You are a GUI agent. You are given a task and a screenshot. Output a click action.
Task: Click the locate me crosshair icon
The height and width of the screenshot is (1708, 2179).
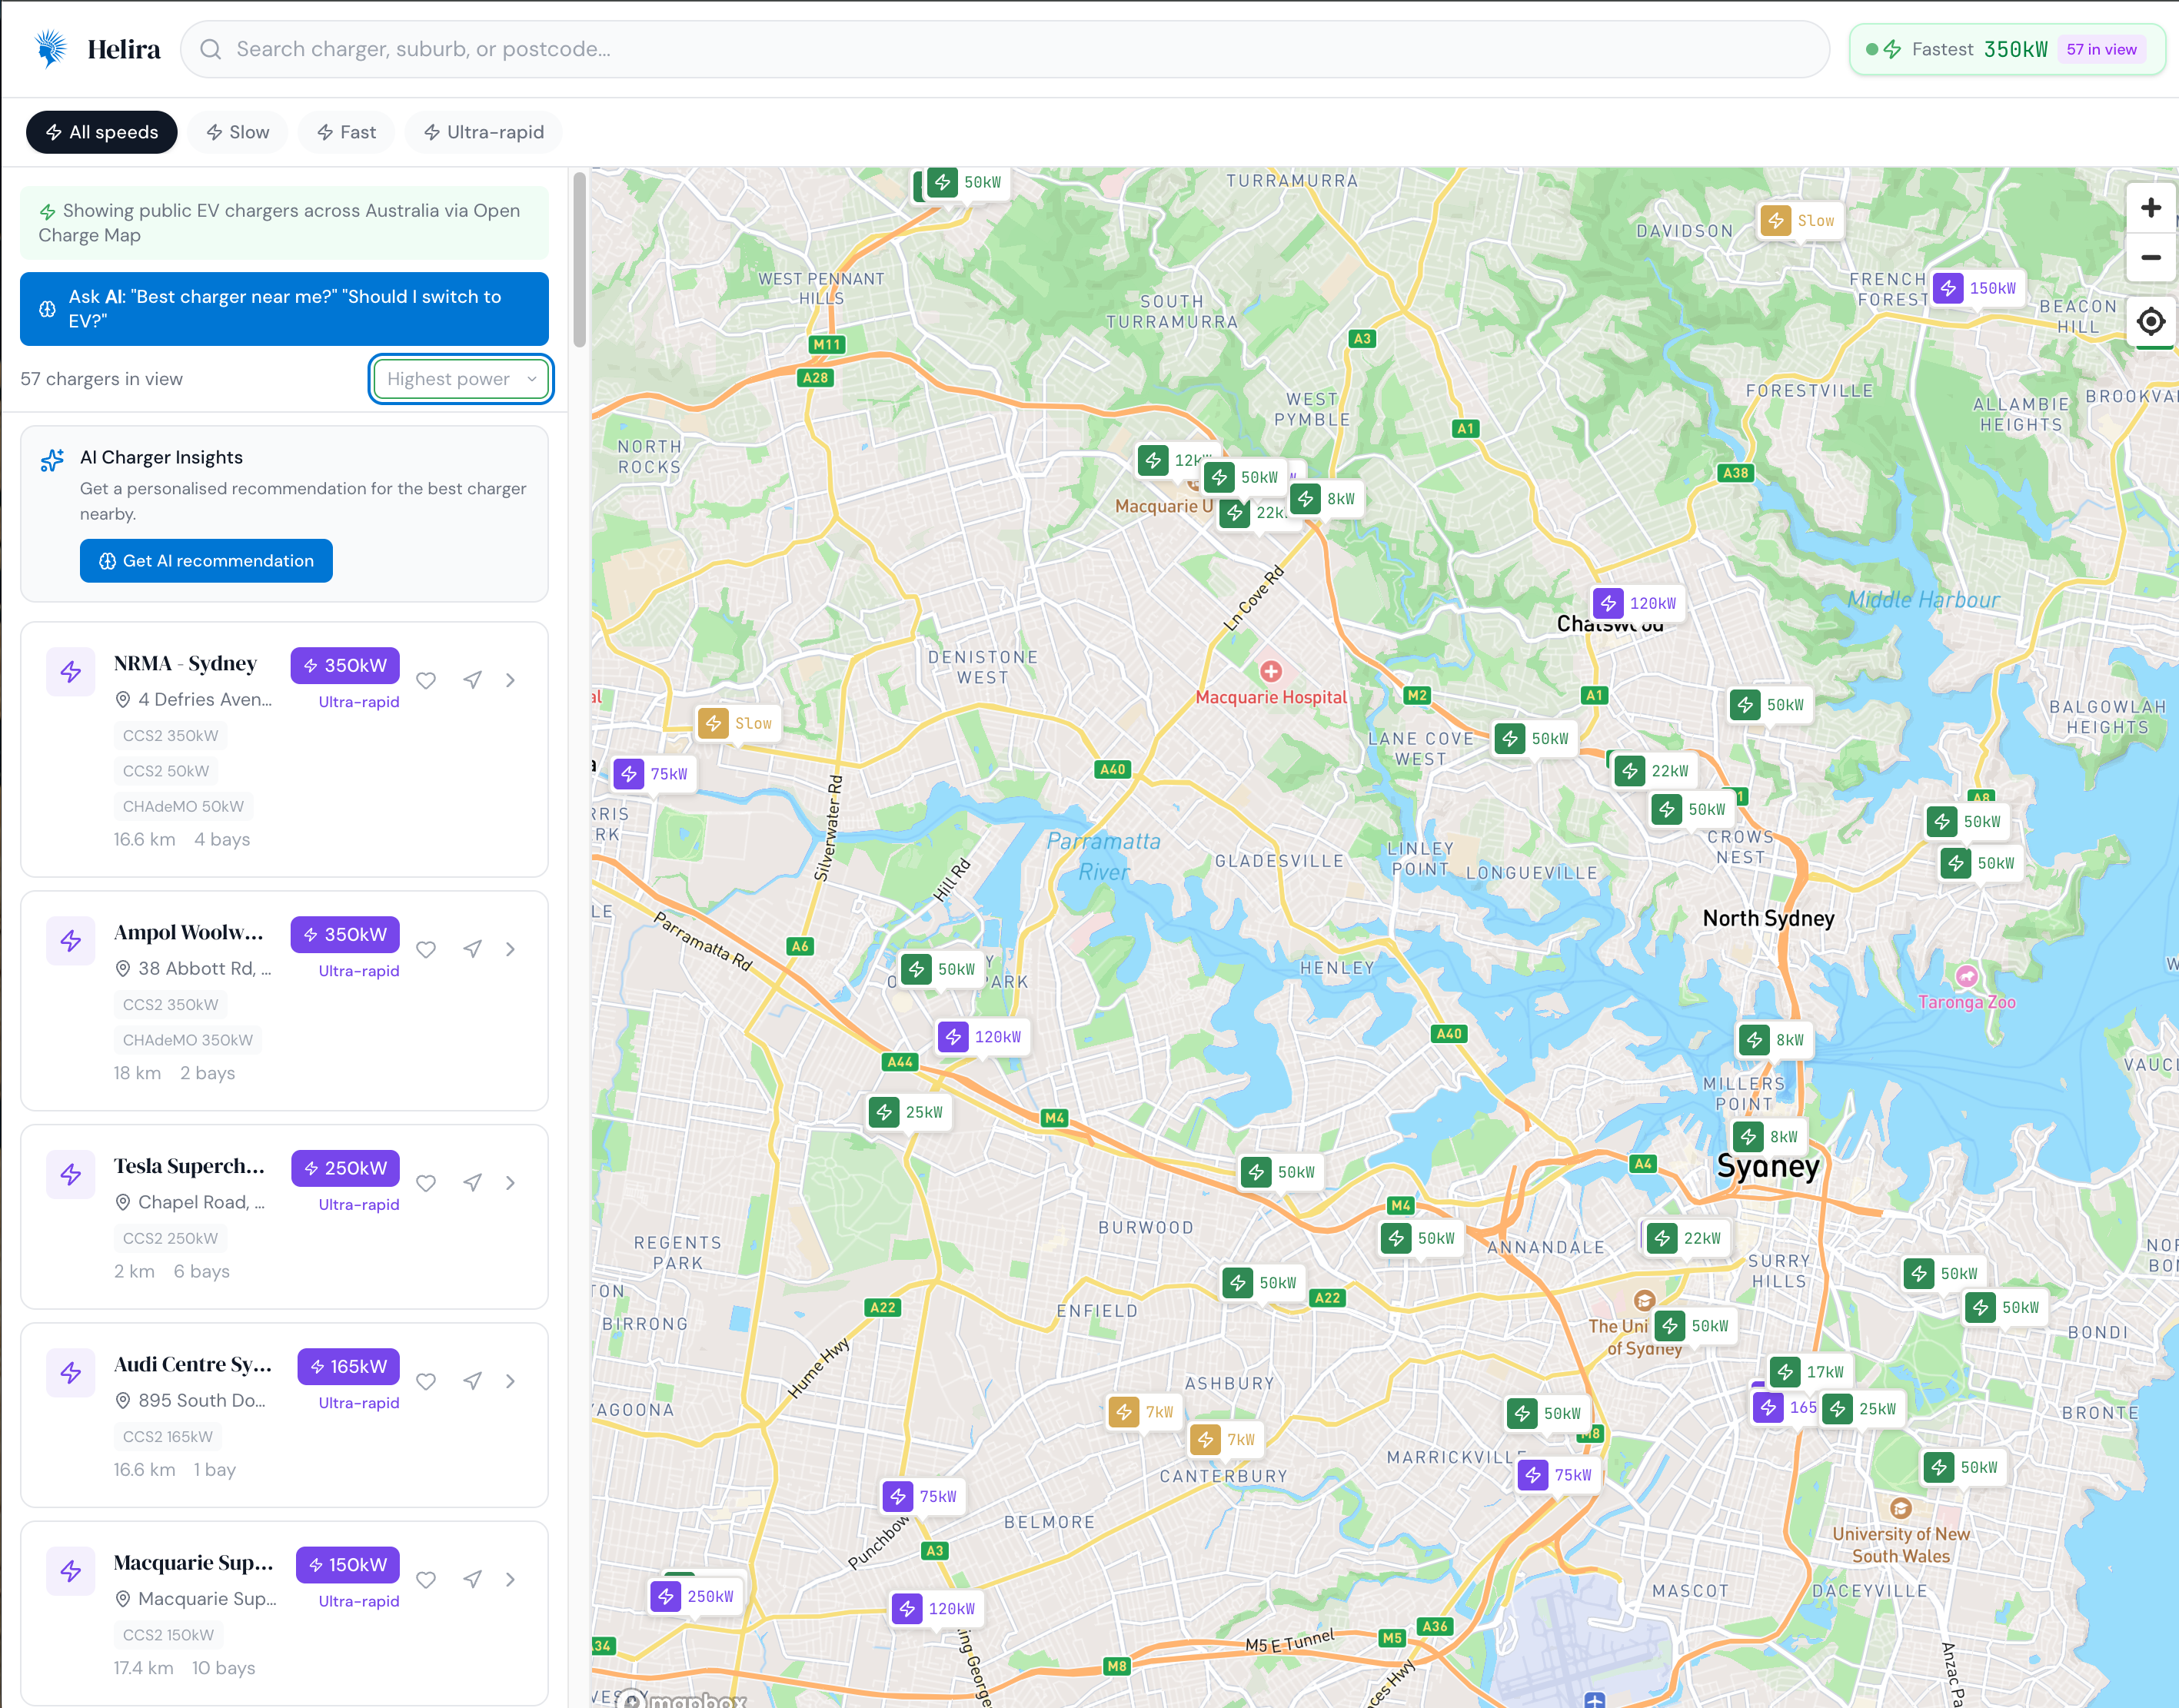2150,322
